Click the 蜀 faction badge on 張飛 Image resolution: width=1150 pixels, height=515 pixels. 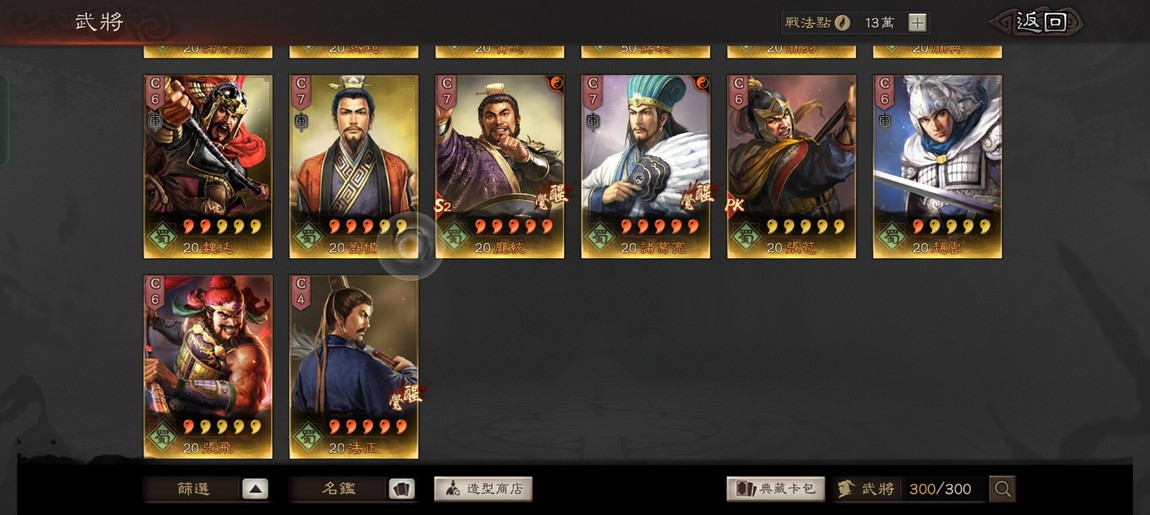pos(162,438)
